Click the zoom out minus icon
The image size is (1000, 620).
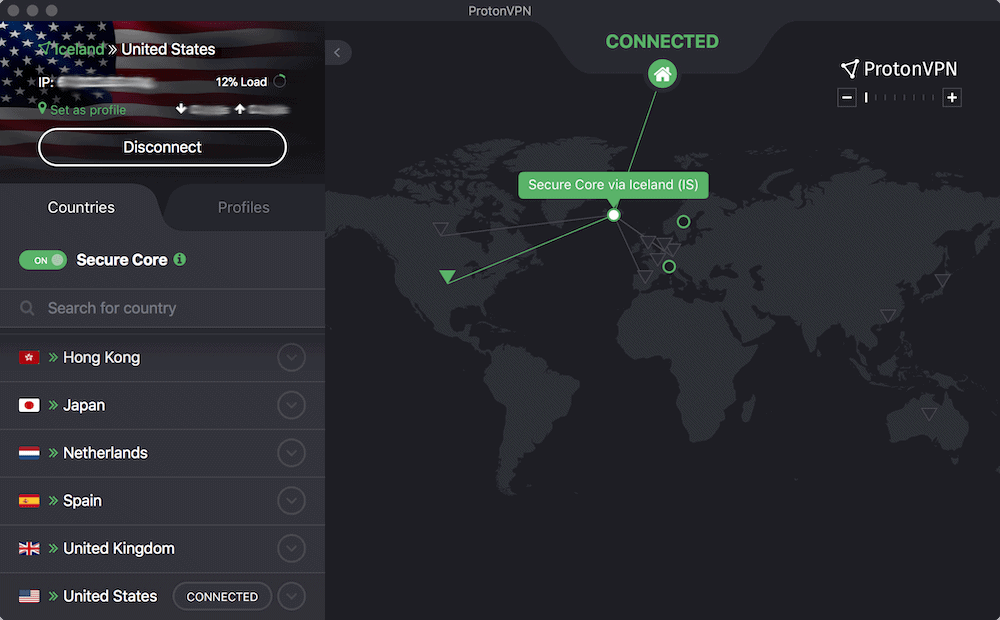847,98
